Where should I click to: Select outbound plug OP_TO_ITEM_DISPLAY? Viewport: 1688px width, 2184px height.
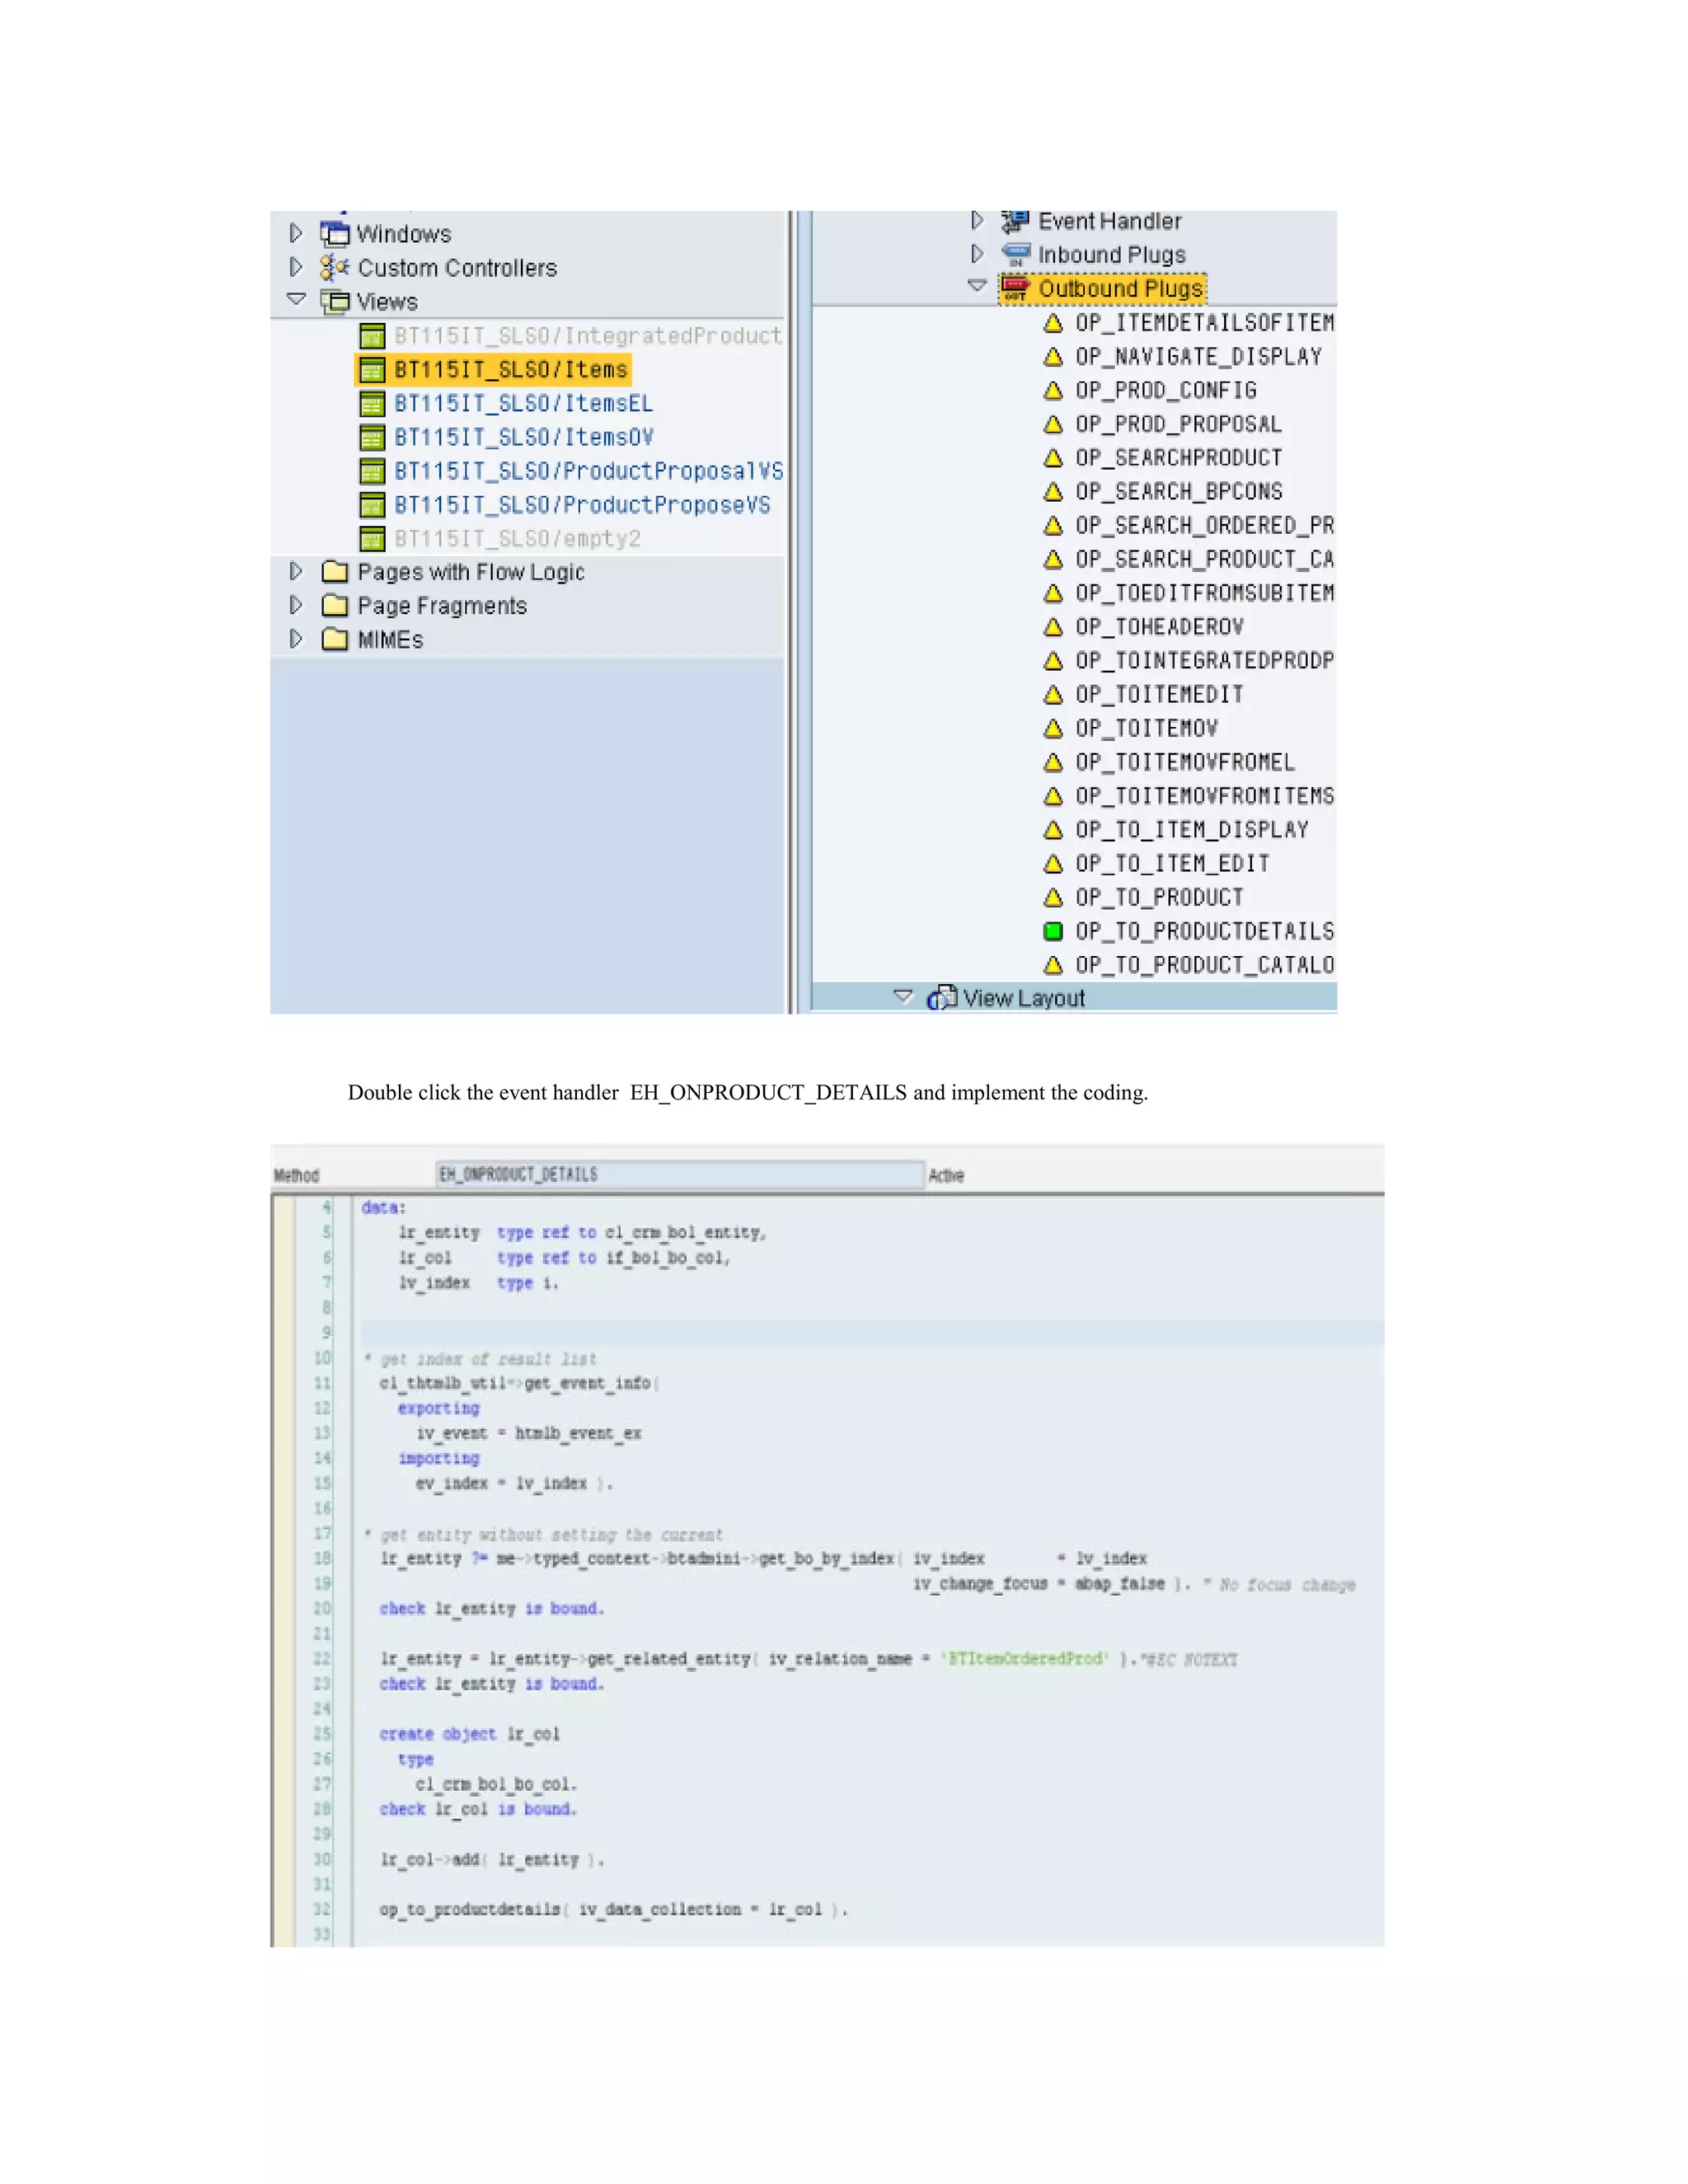click(x=1191, y=830)
